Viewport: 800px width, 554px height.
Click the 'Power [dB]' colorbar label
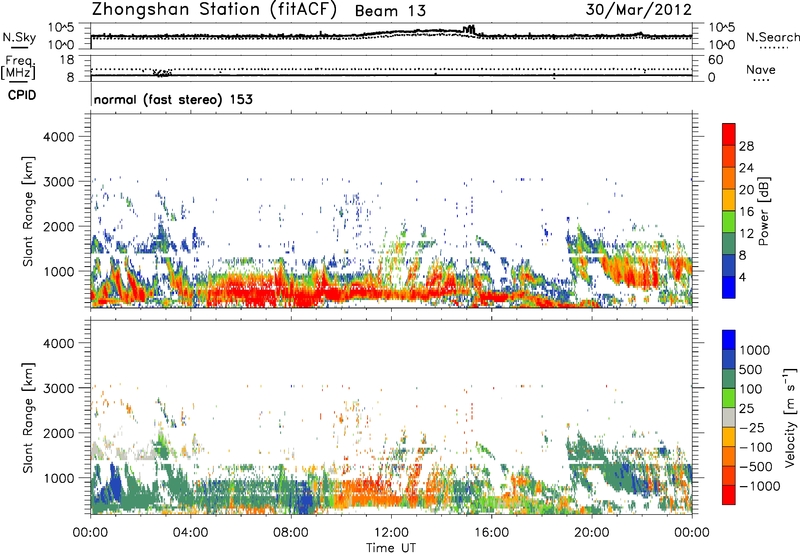click(x=763, y=211)
